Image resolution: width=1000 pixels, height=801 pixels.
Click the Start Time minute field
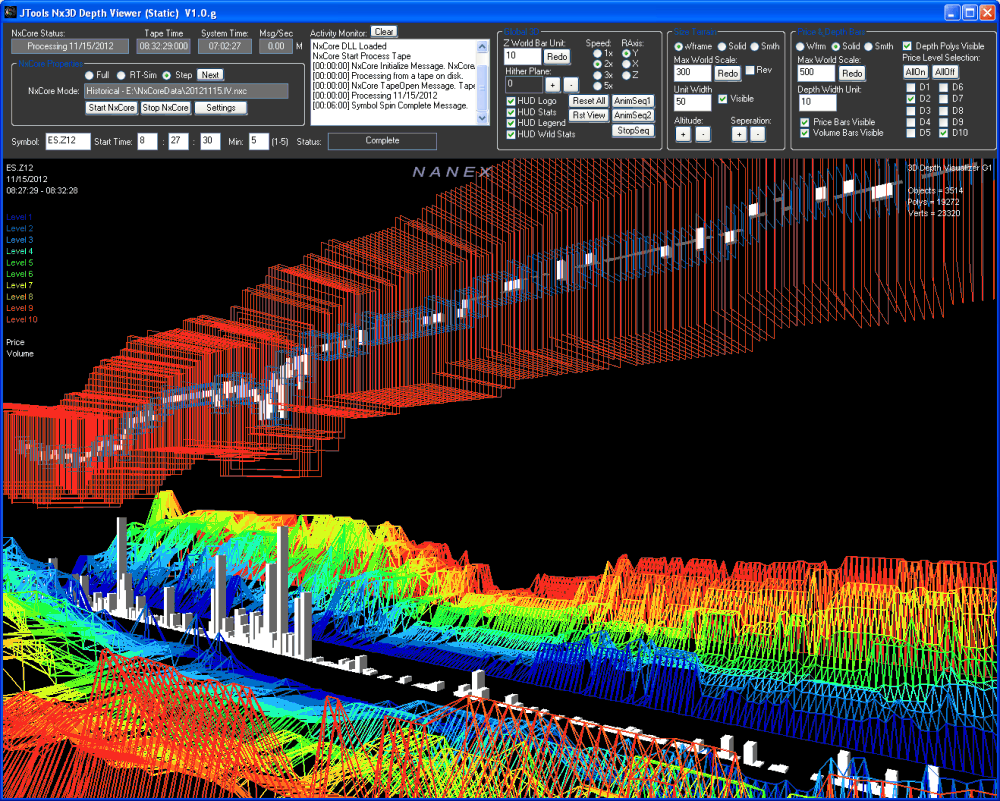coord(179,141)
